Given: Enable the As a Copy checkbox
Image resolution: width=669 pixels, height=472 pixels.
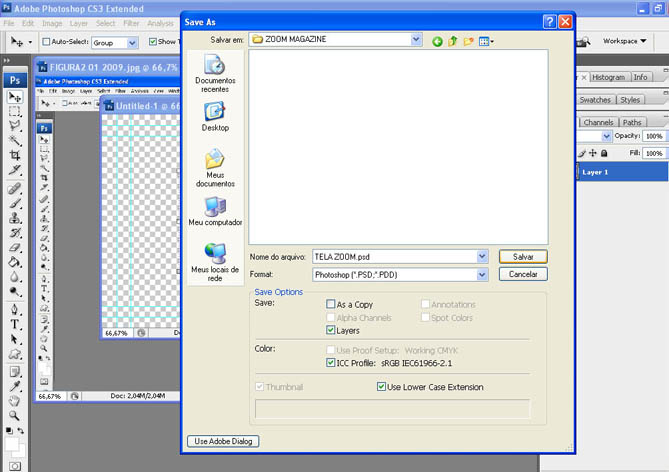Looking at the screenshot, I should [332, 304].
